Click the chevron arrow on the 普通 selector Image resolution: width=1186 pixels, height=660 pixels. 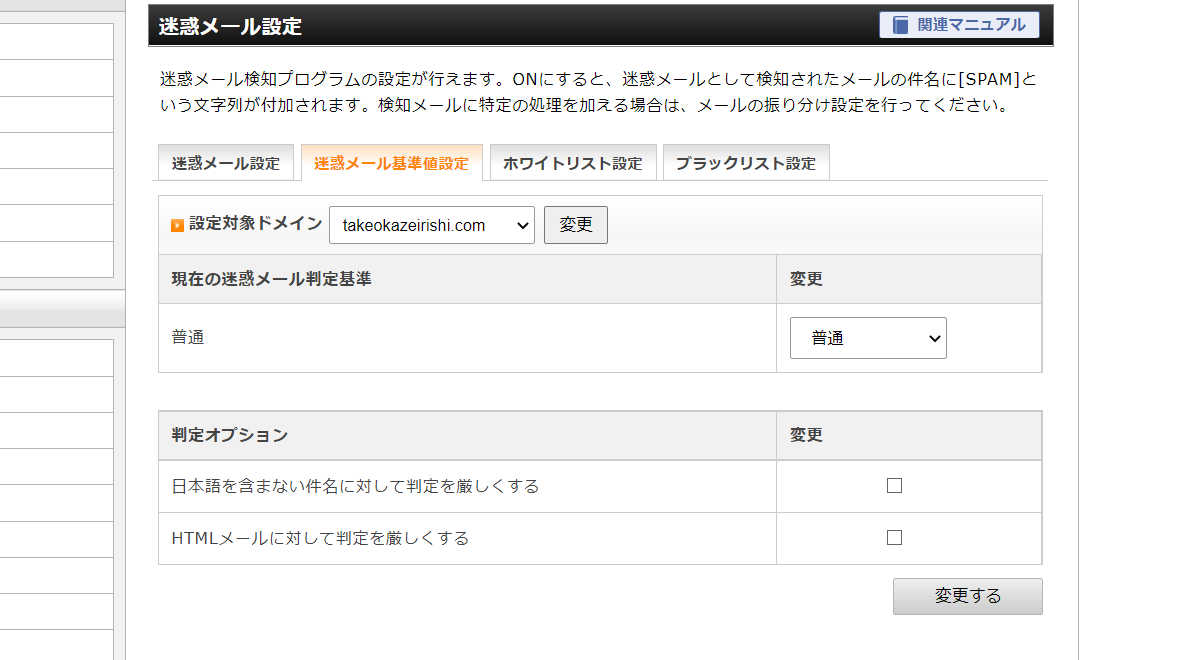pyautogui.click(x=934, y=339)
